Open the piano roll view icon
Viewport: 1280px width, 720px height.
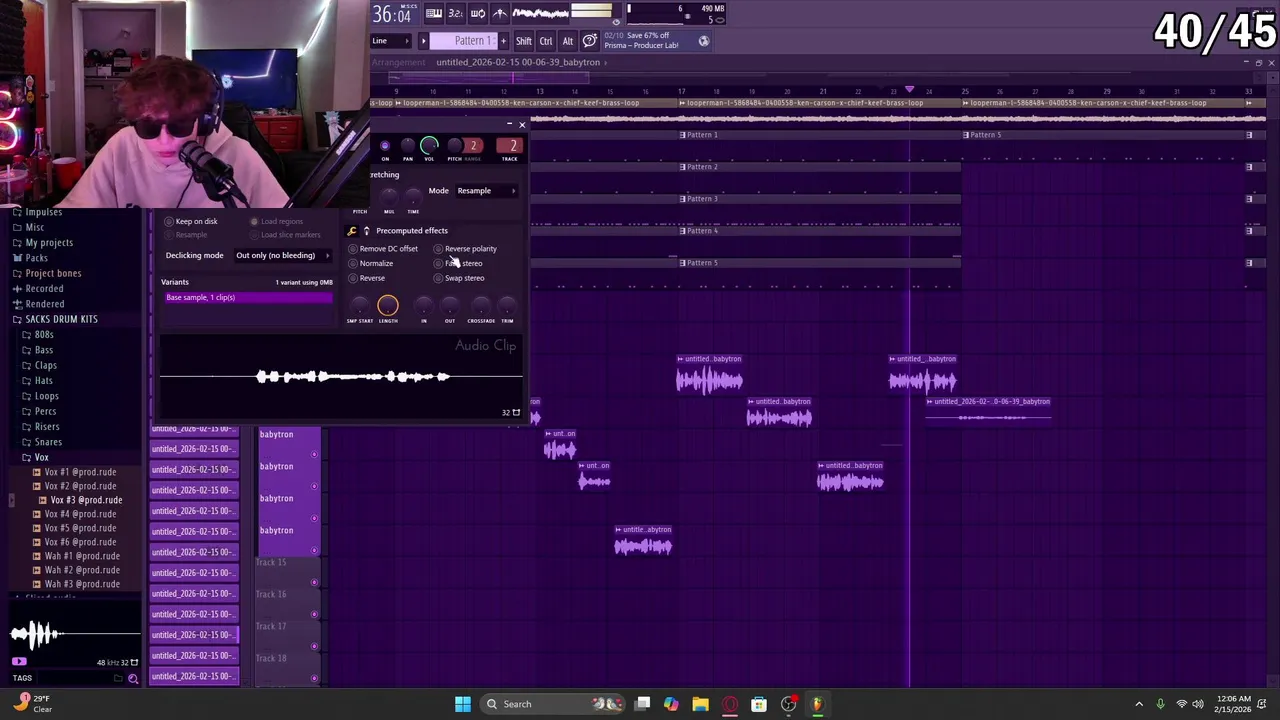434,13
